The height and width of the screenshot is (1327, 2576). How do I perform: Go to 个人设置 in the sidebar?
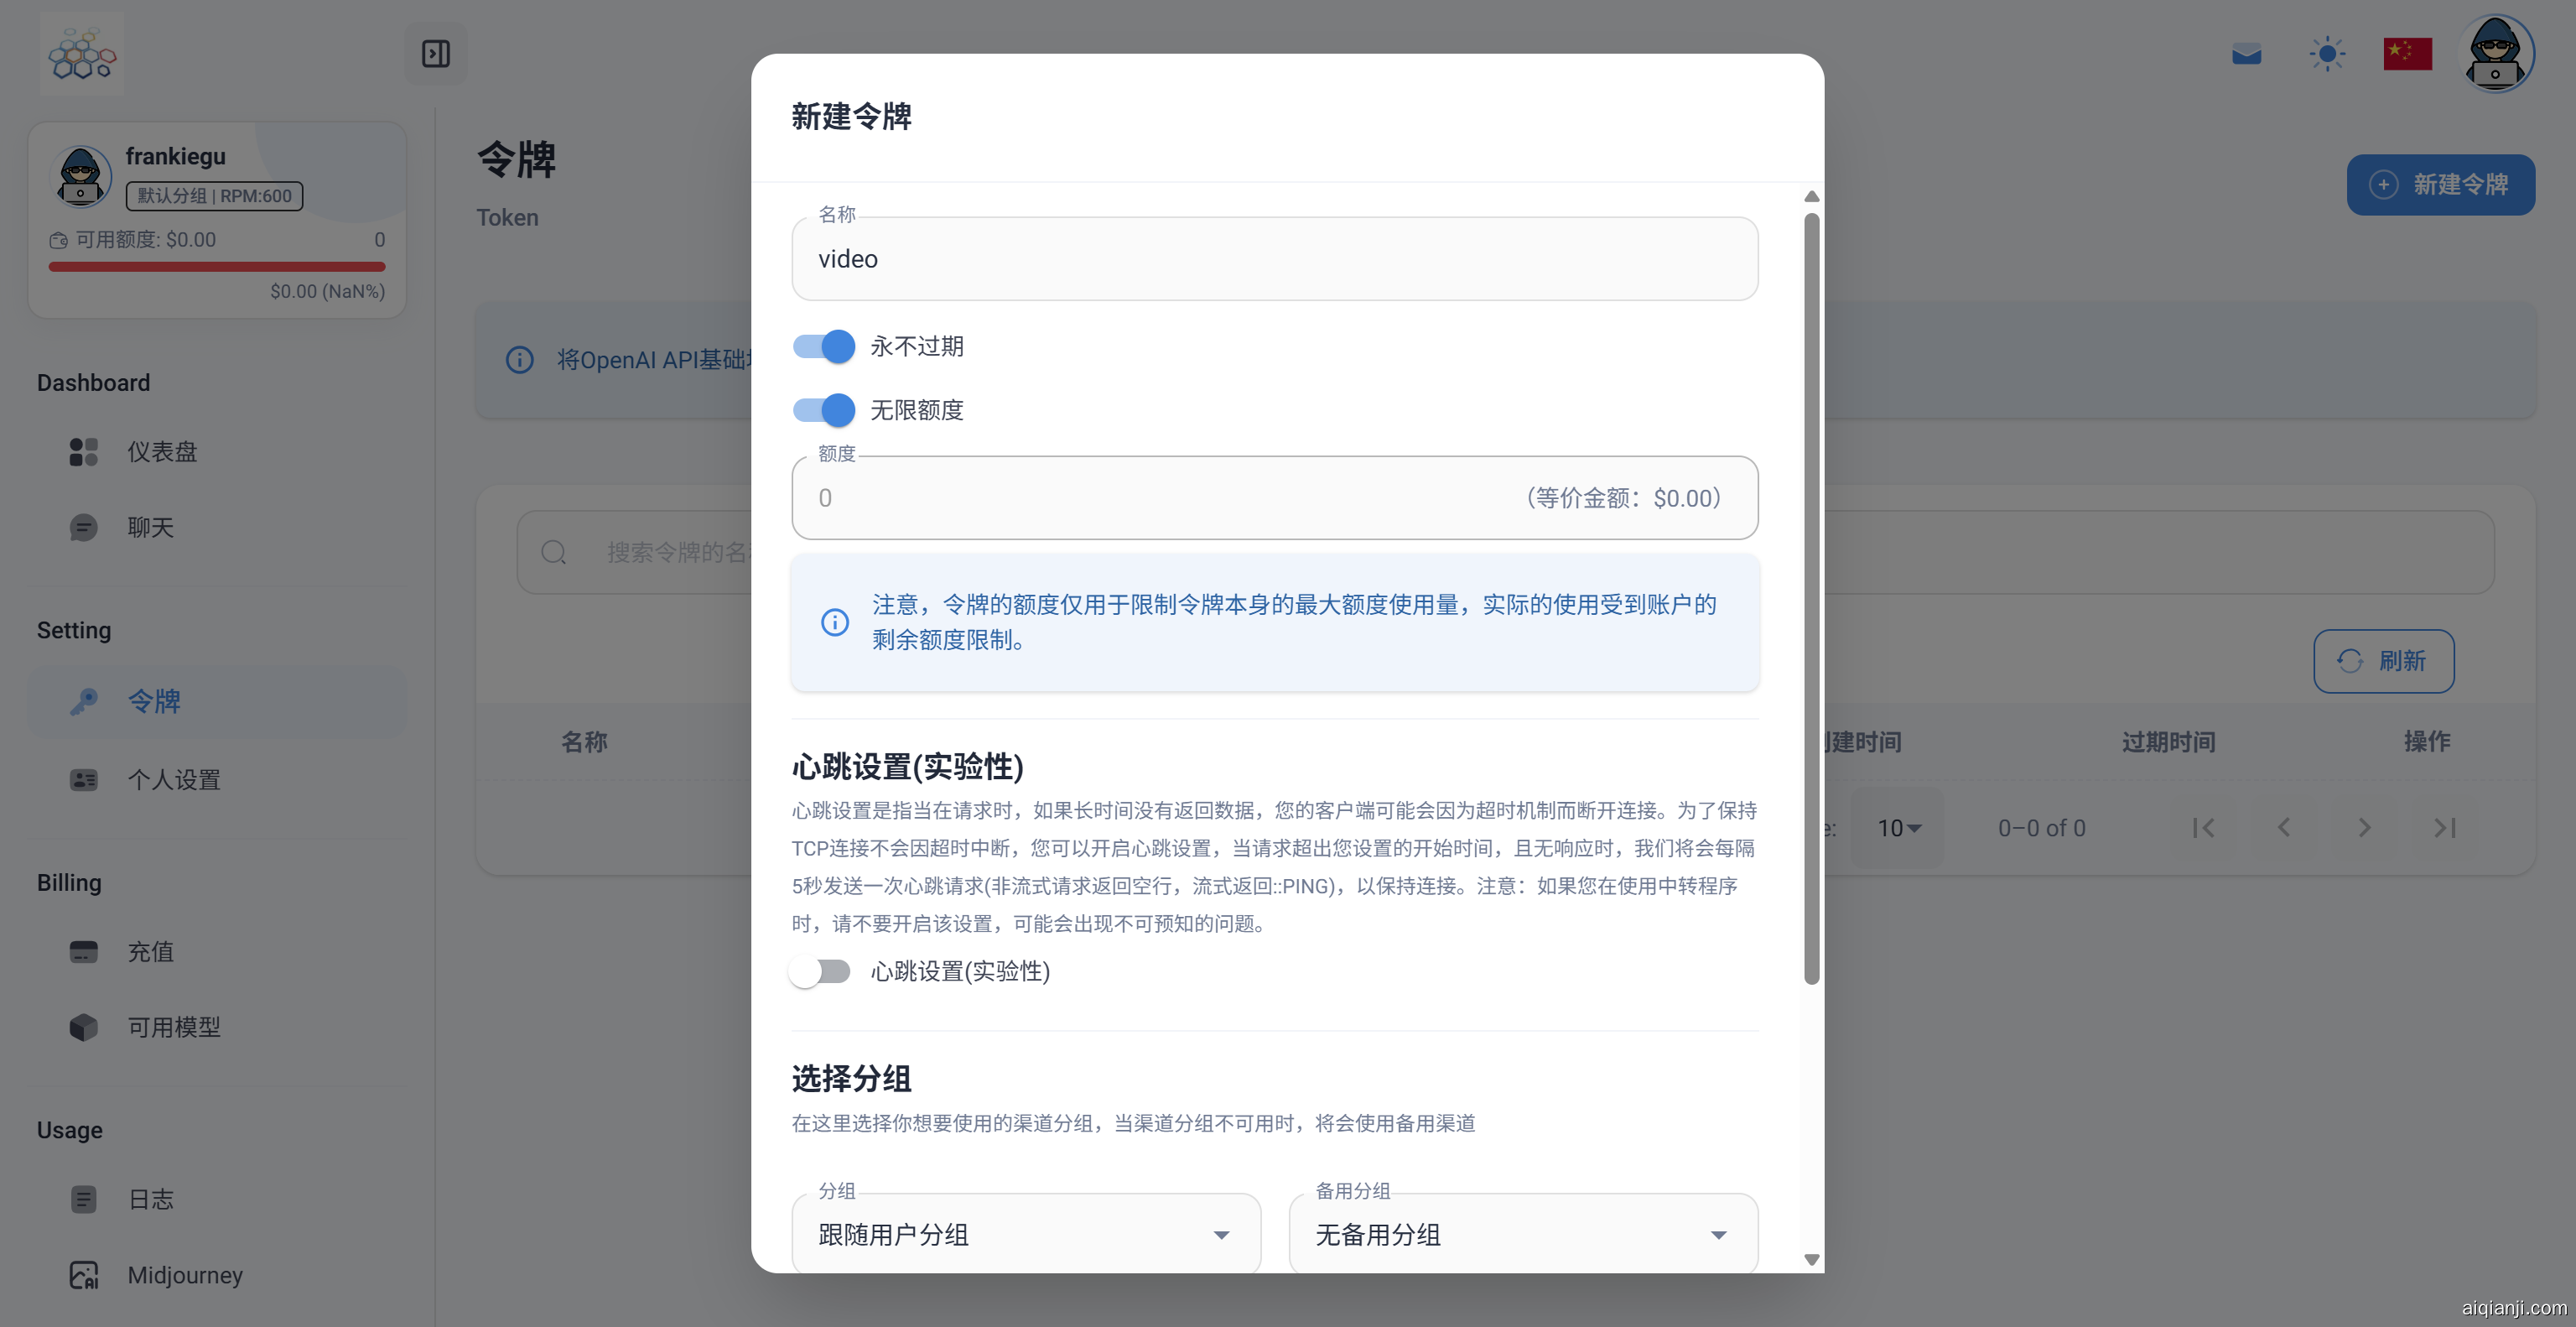pos(174,780)
